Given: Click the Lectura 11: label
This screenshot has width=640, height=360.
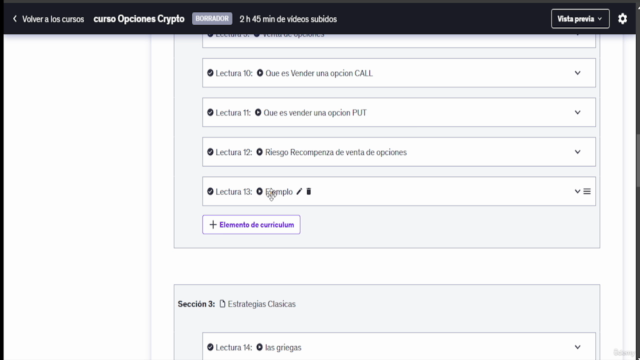Looking at the screenshot, I should [233, 113].
